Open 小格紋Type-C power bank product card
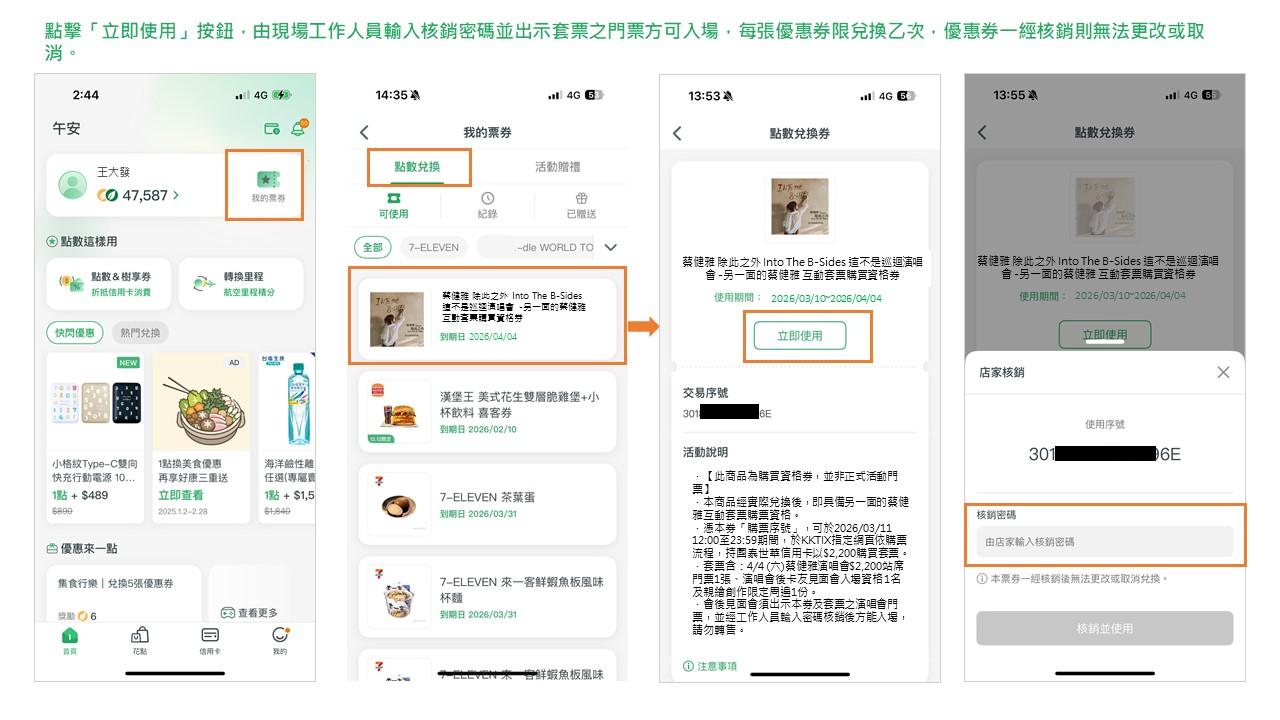This screenshot has width=1280, height=720. click(x=95, y=437)
